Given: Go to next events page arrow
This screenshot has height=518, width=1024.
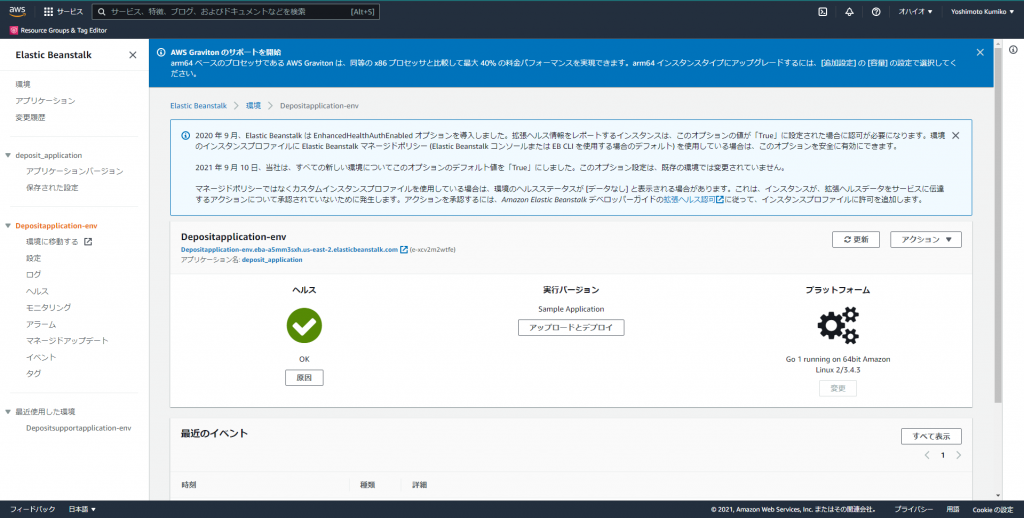Looking at the screenshot, I should (958, 455).
